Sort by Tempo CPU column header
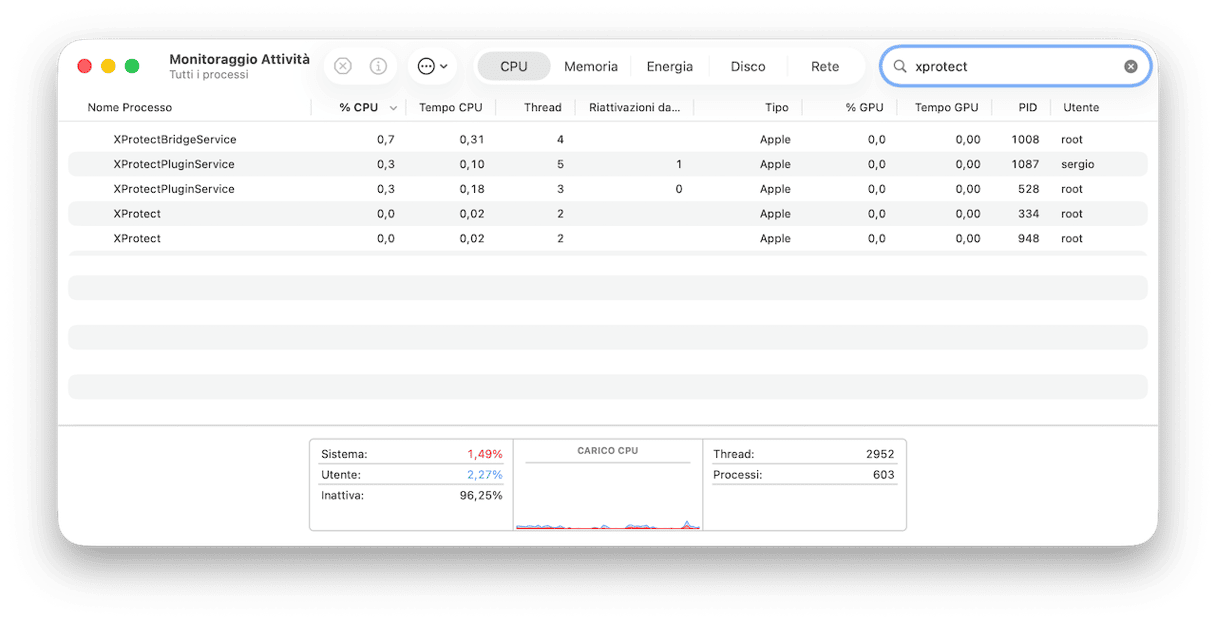Viewport: 1216px width, 622px height. click(450, 107)
